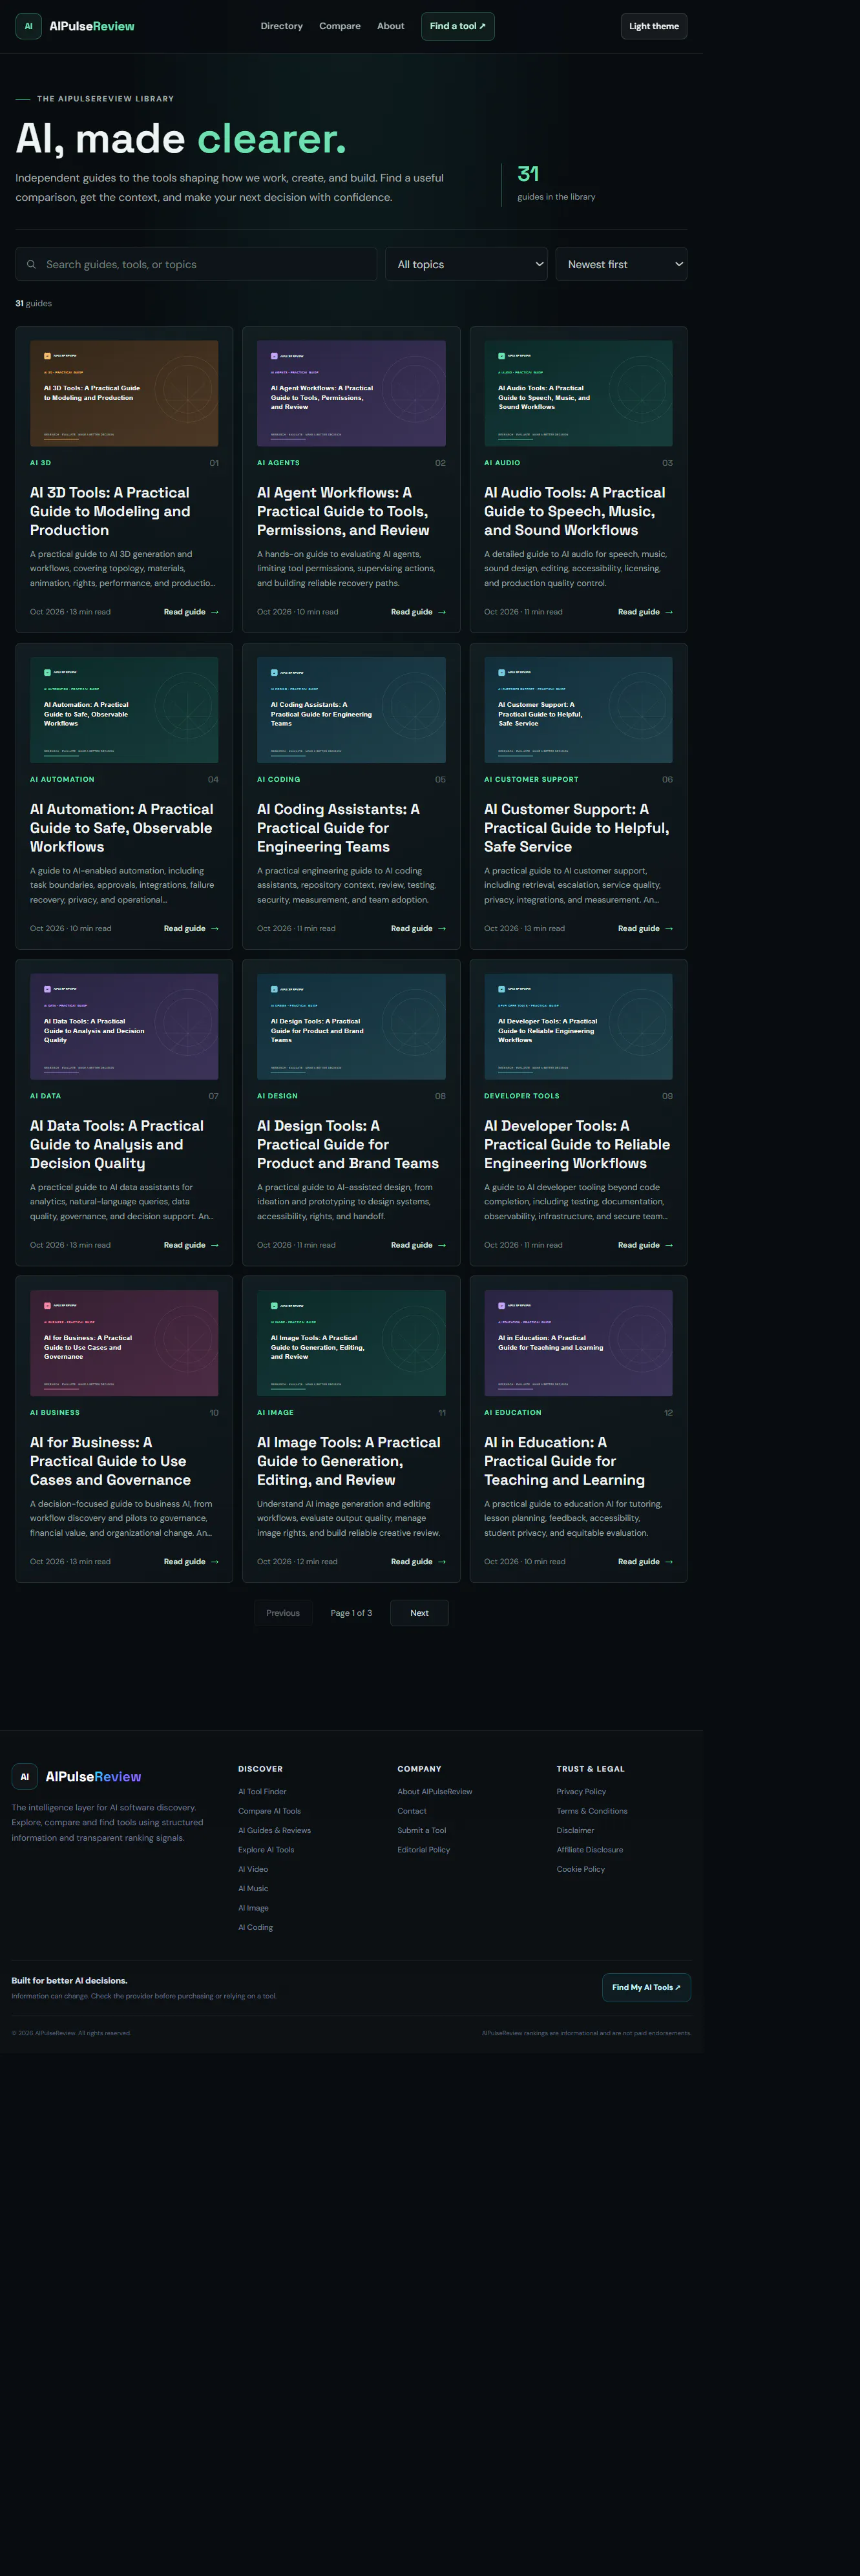Image resolution: width=860 pixels, height=2576 pixels.
Task: Open AI Tool Finder footer link
Action: pyautogui.click(x=262, y=1792)
